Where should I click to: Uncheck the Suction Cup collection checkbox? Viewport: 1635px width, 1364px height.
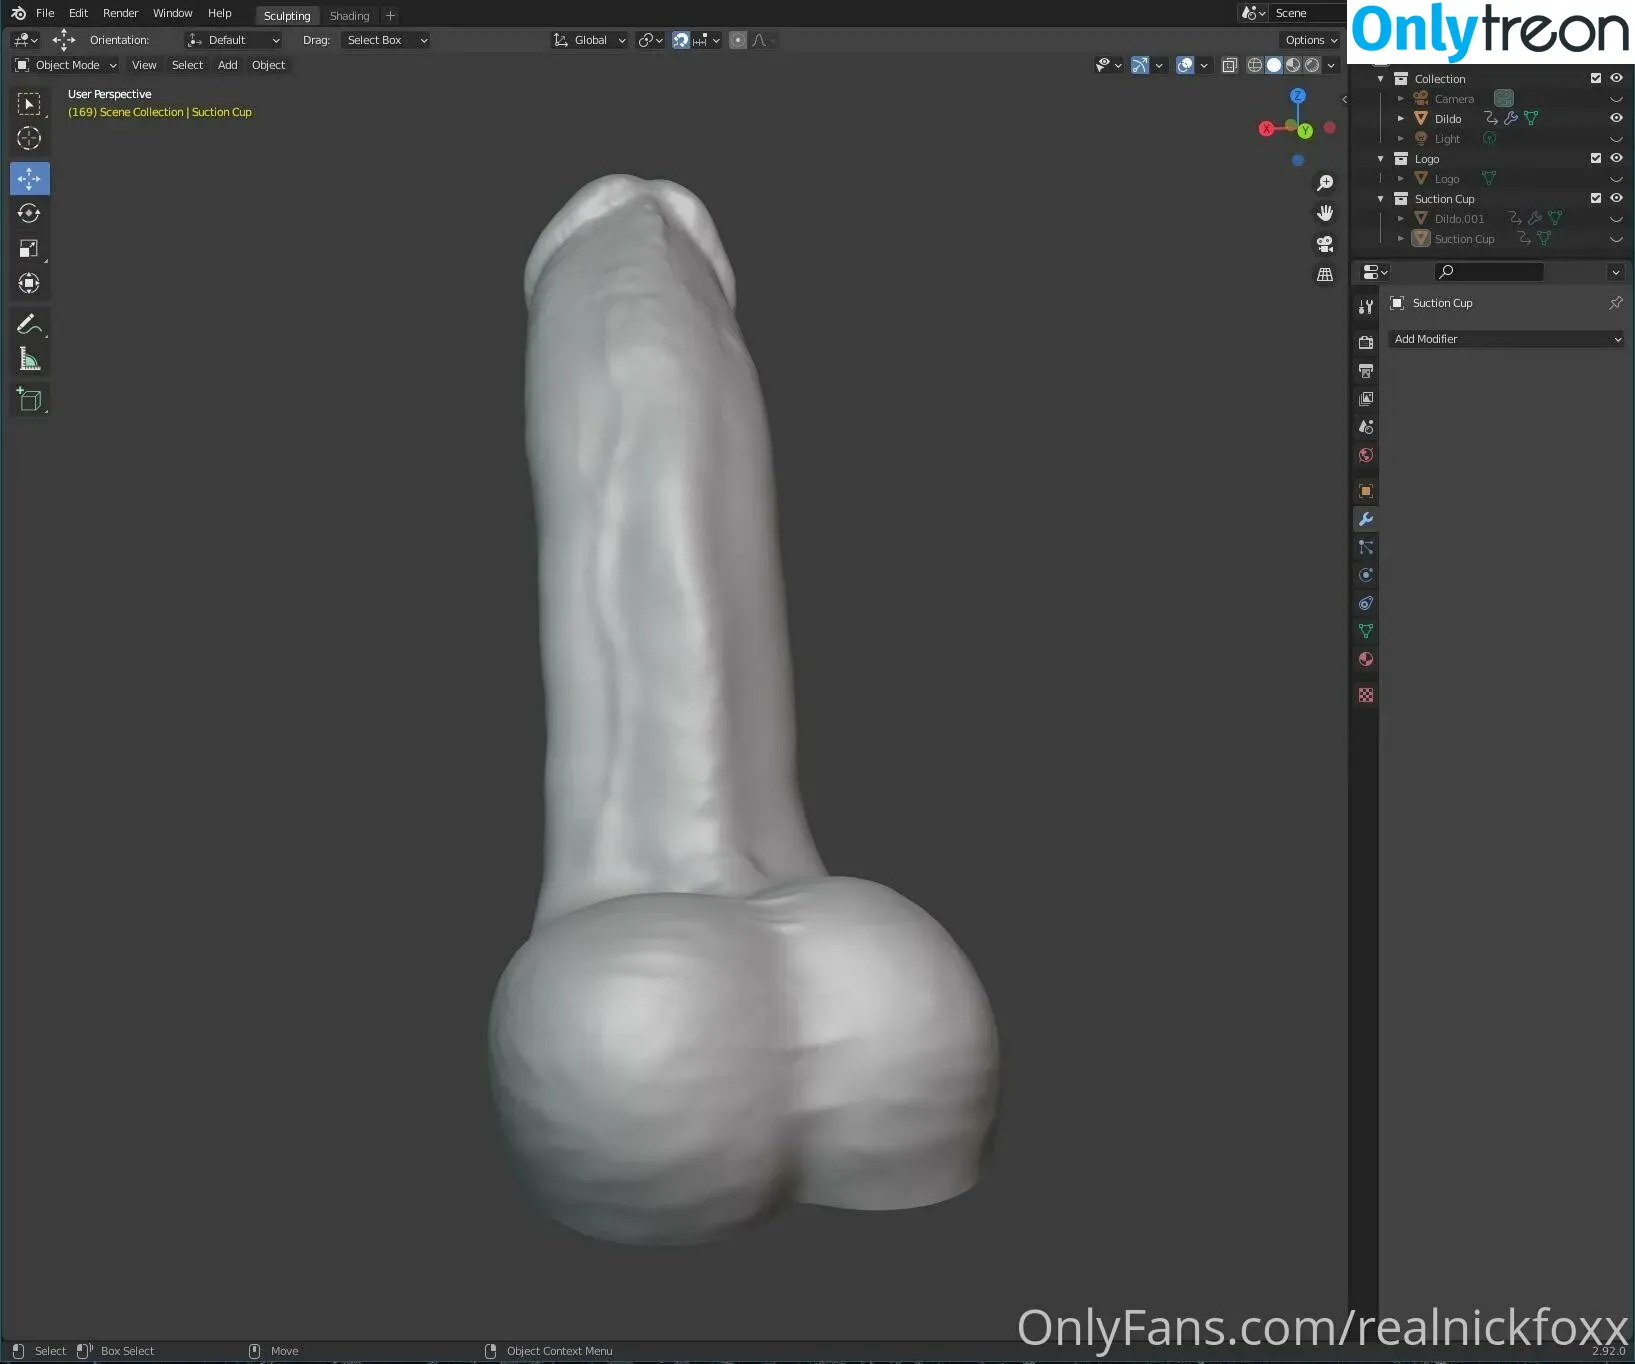(x=1596, y=198)
